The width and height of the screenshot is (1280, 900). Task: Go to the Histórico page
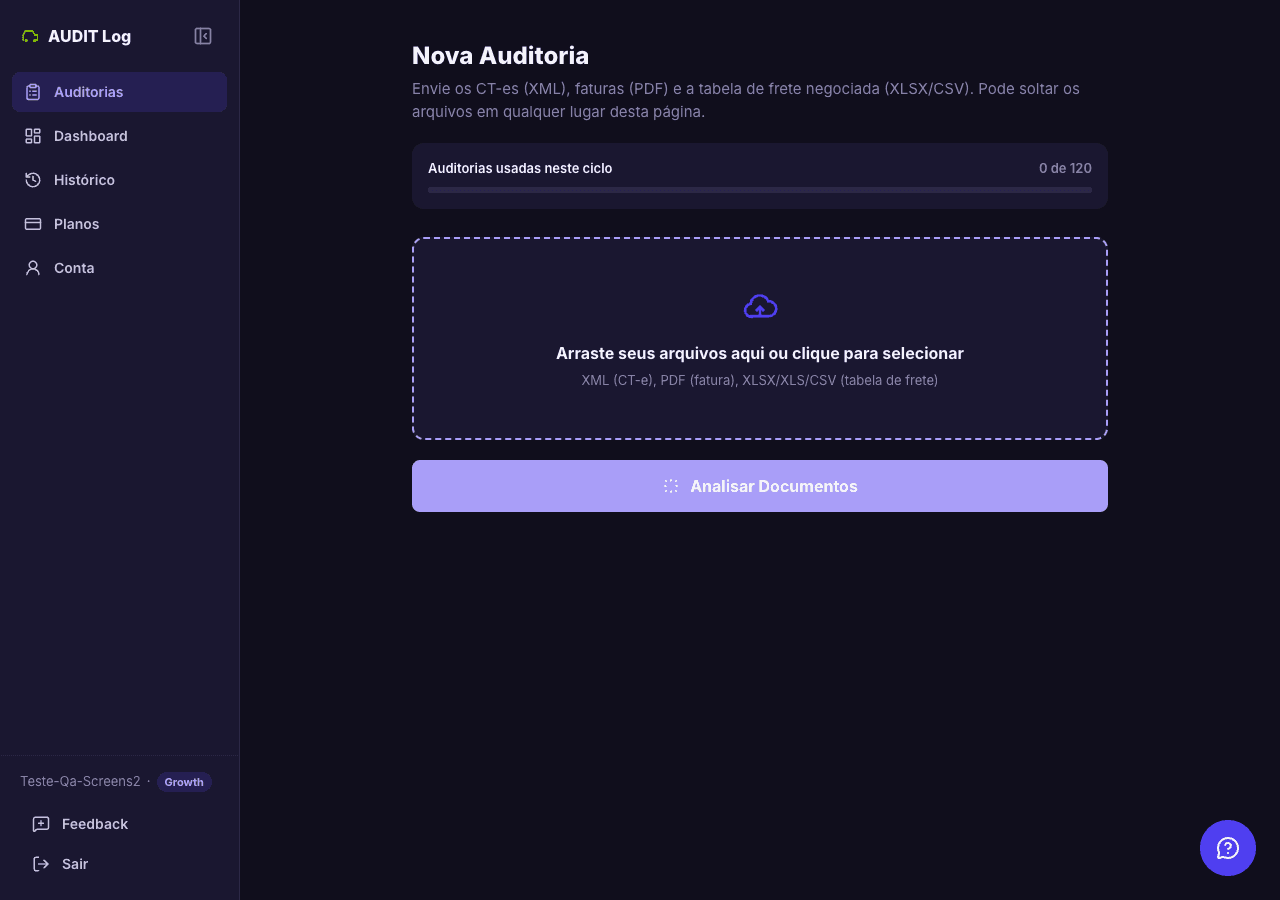[x=119, y=180]
